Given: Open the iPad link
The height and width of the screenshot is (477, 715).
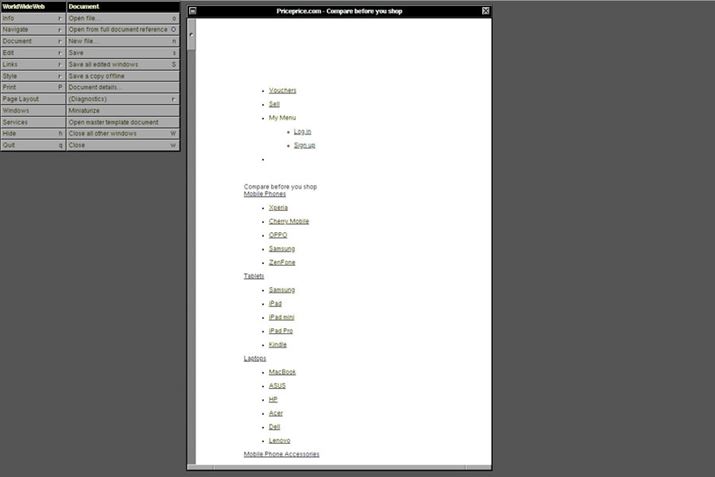Looking at the screenshot, I should coord(275,303).
